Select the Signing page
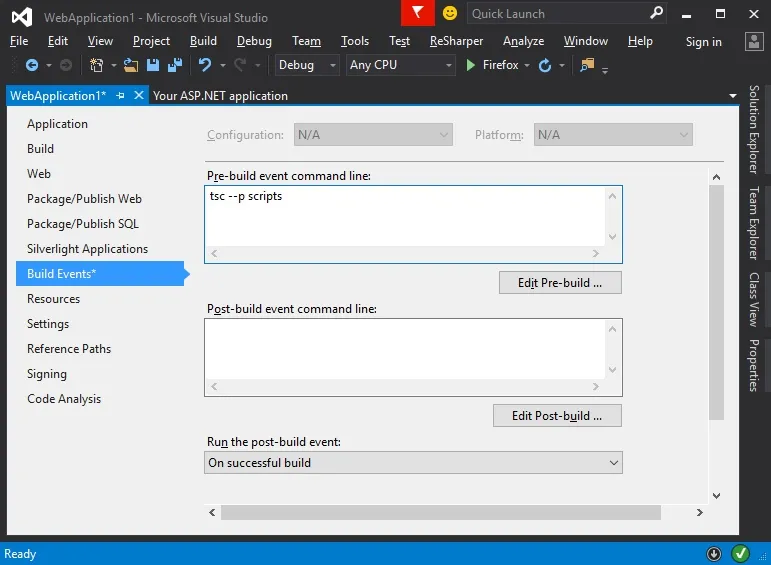The image size is (771, 565). point(47,374)
